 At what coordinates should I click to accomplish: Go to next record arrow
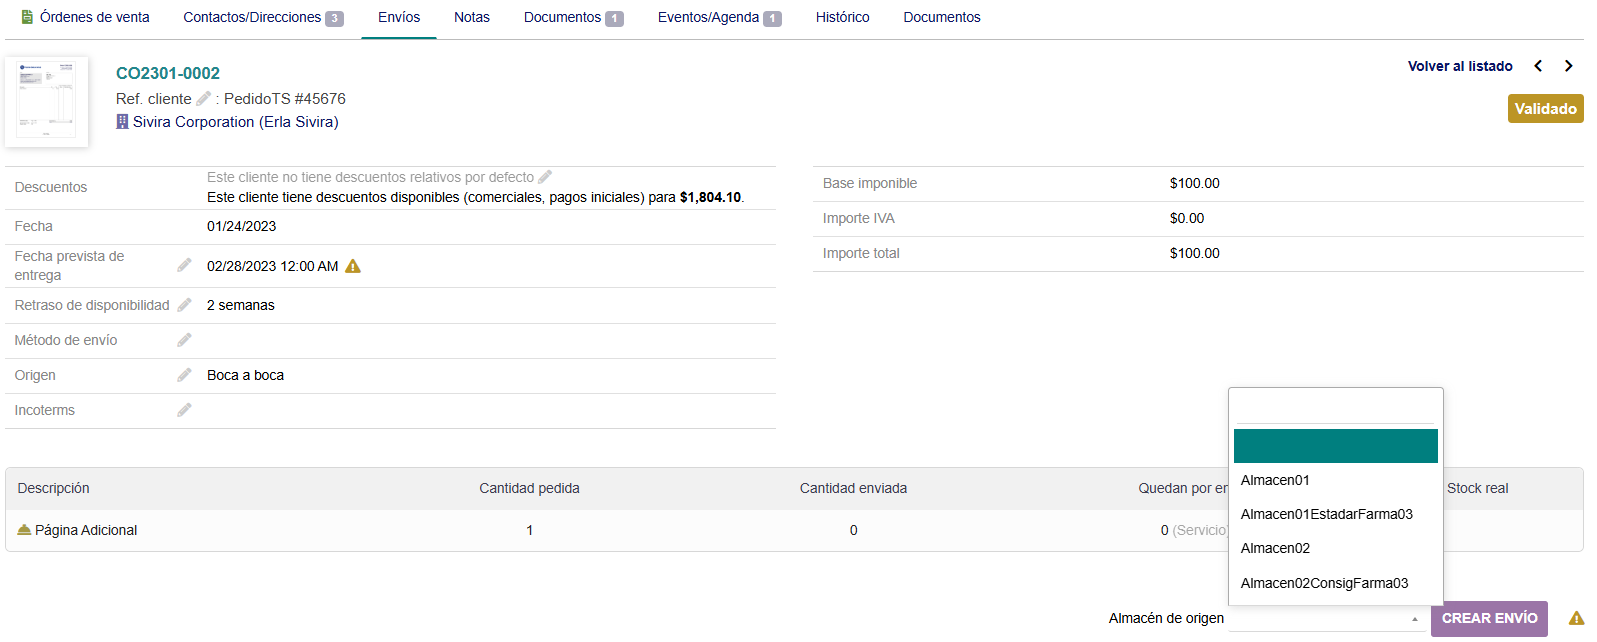(1569, 66)
